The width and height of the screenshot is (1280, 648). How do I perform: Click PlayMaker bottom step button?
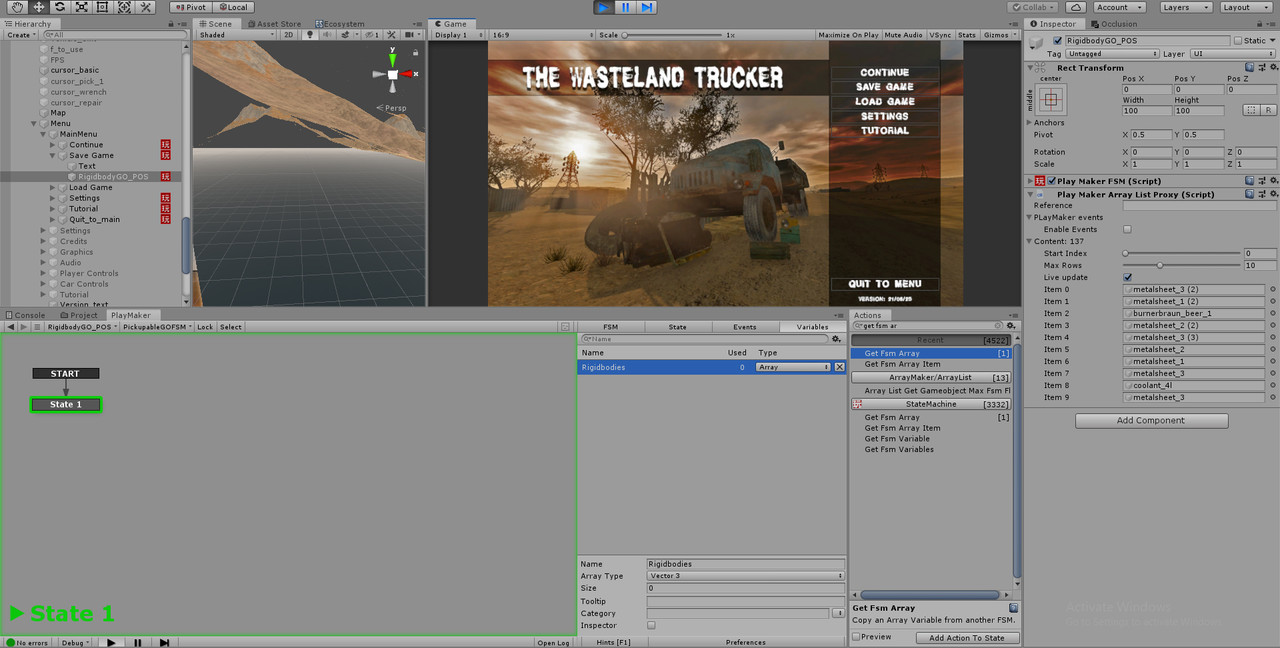click(164, 642)
